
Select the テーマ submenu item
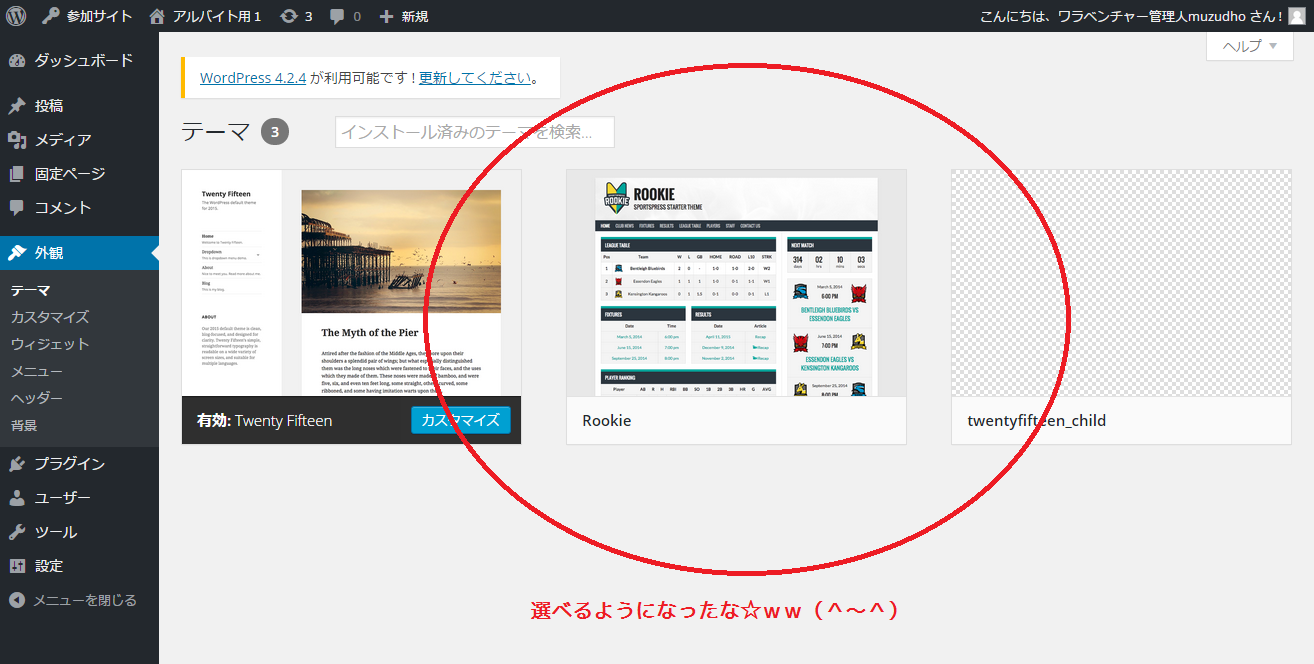tap(31, 291)
